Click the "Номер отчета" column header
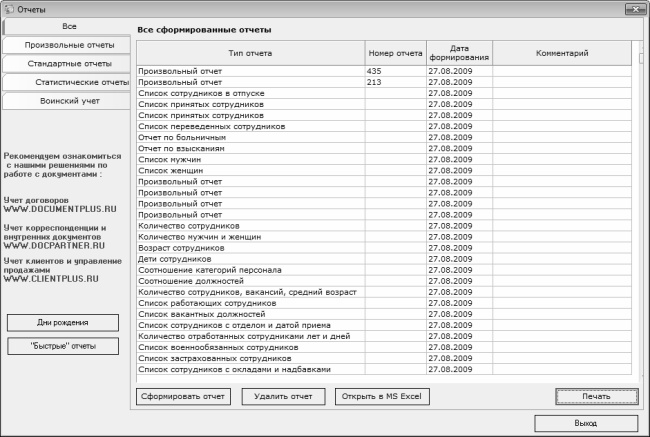 coord(395,52)
